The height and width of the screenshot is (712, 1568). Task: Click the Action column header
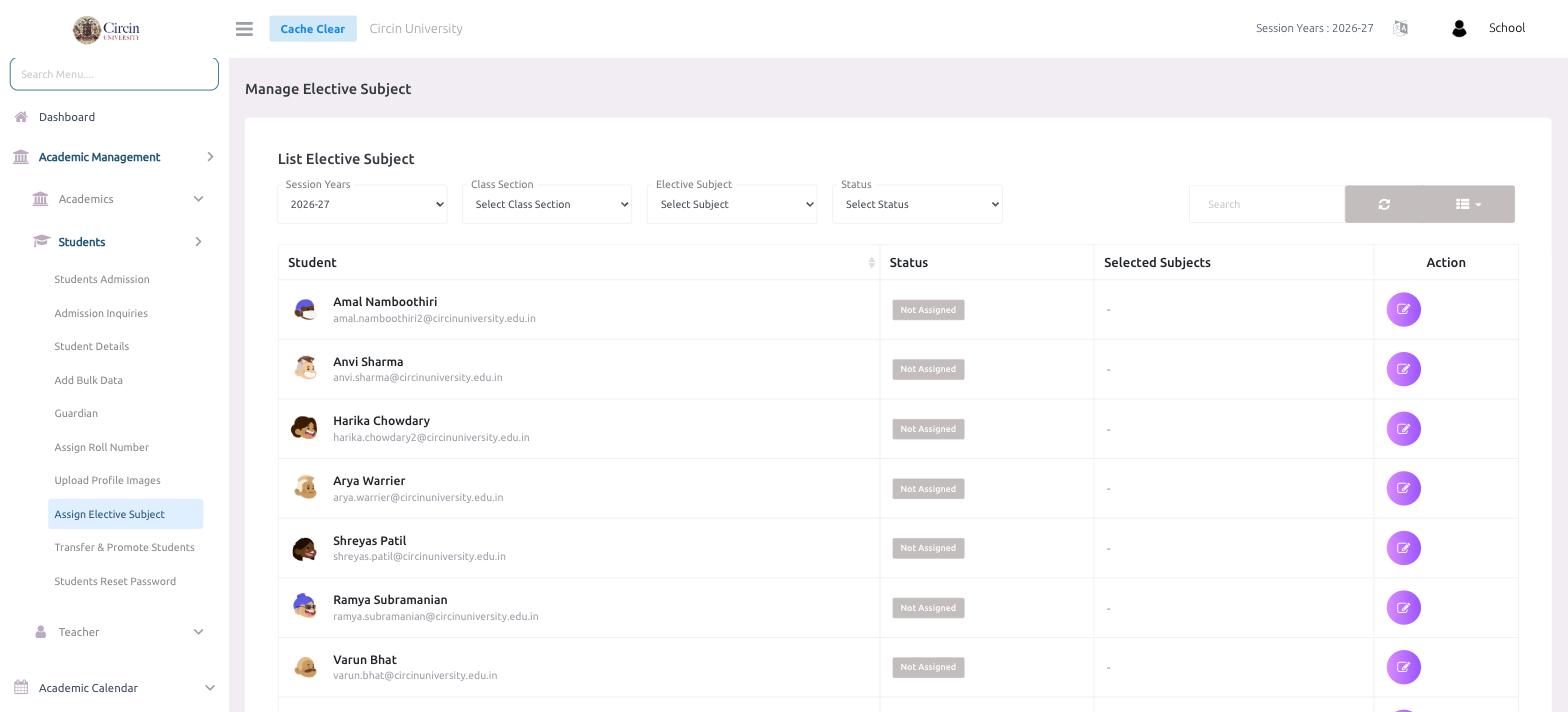tap(1446, 263)
